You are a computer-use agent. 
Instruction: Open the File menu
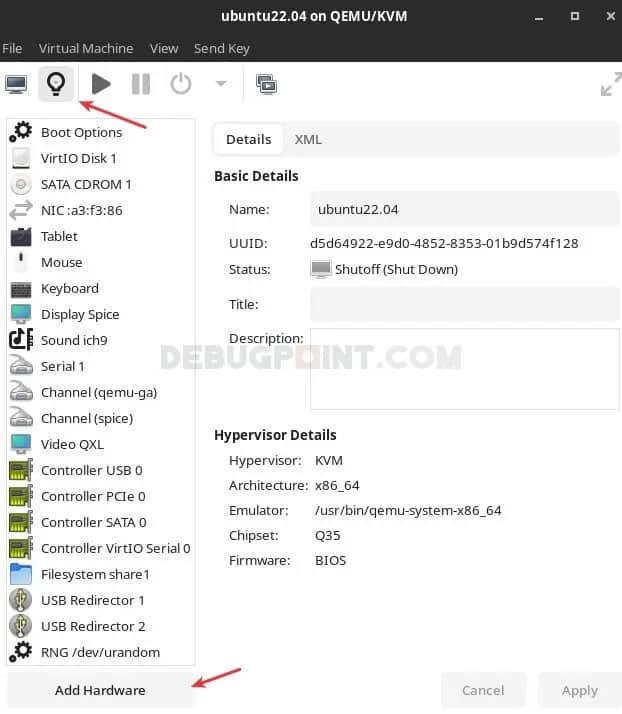click(12, 48)
